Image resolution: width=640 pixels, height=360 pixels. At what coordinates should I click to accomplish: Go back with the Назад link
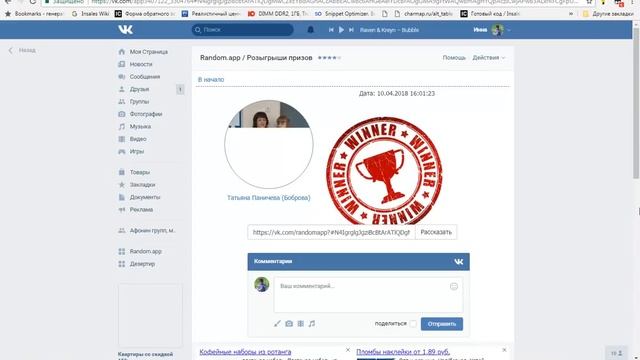pos(22,50)
